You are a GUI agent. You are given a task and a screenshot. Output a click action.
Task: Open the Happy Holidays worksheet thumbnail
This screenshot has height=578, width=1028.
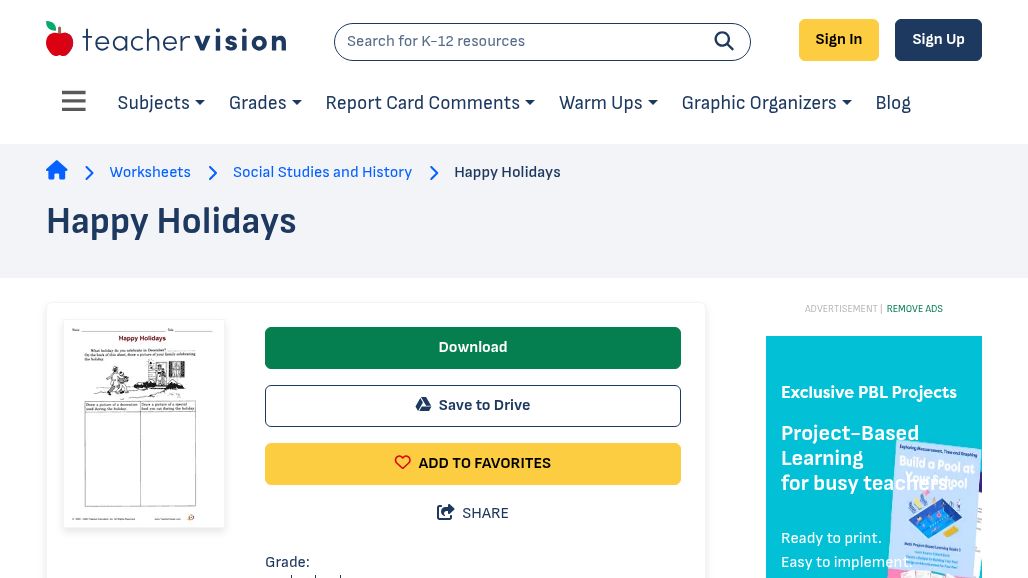[x=144, y=423]
